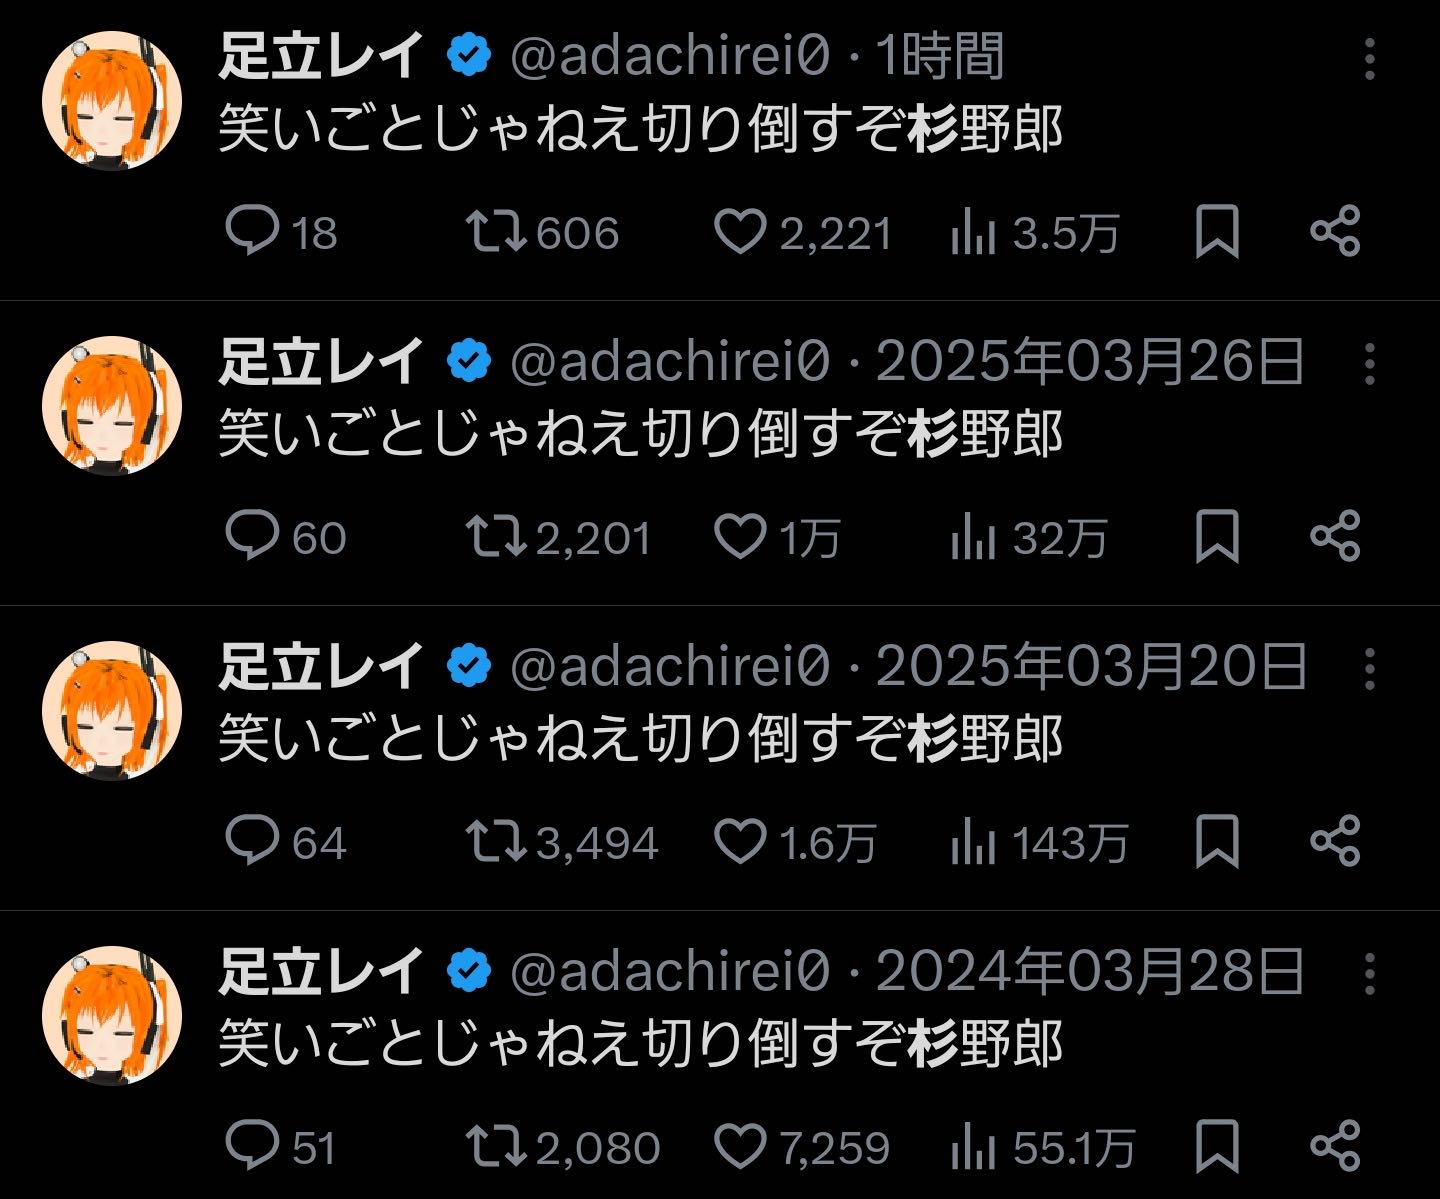Bookmark the 2025年03月26日 post
The height and width of the screenshot is (1199, 1440).
click(x=1217, y=536)
